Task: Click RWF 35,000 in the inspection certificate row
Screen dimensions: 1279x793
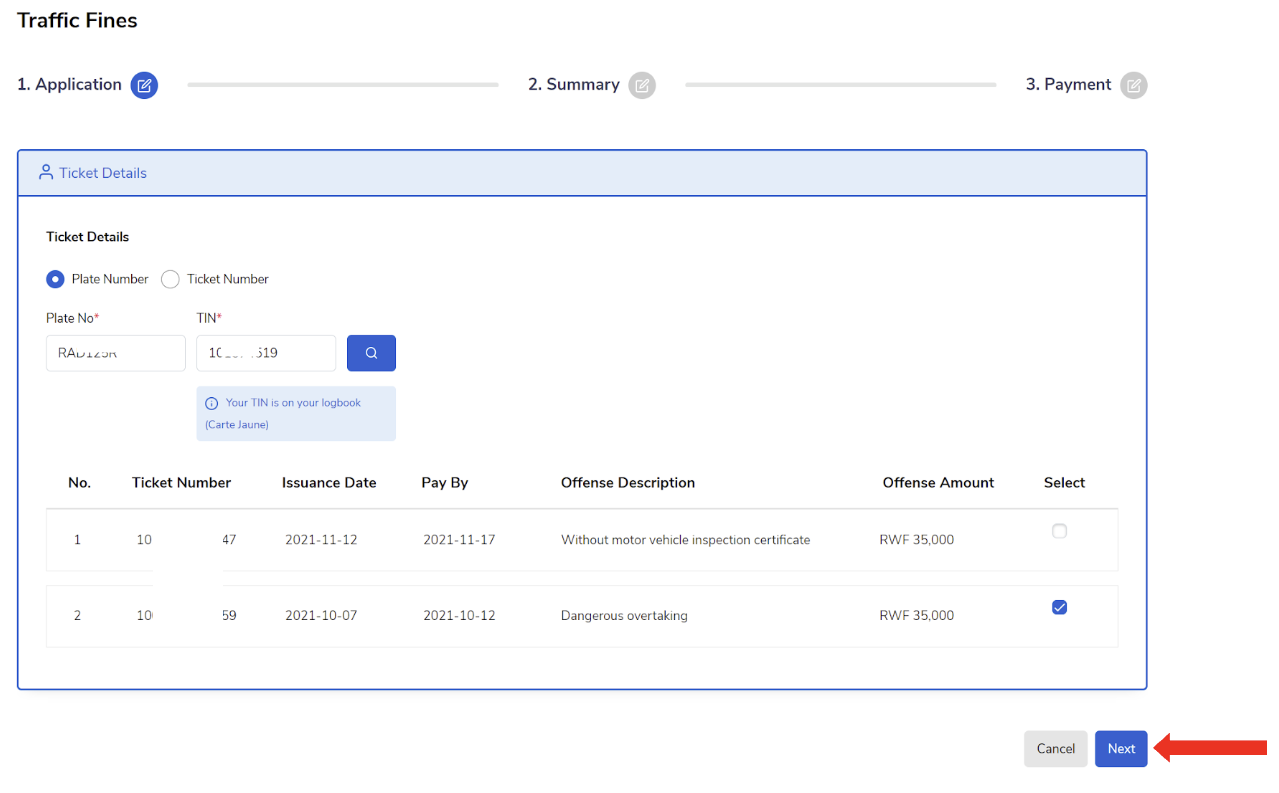Action: coord(917,540)
